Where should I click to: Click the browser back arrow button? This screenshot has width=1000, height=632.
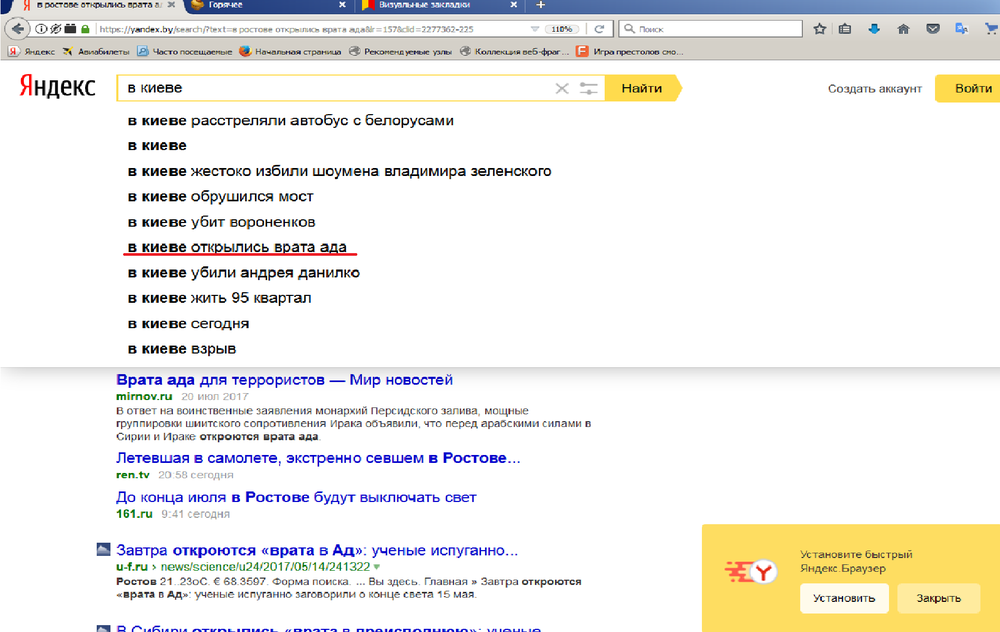pos(16,29)
